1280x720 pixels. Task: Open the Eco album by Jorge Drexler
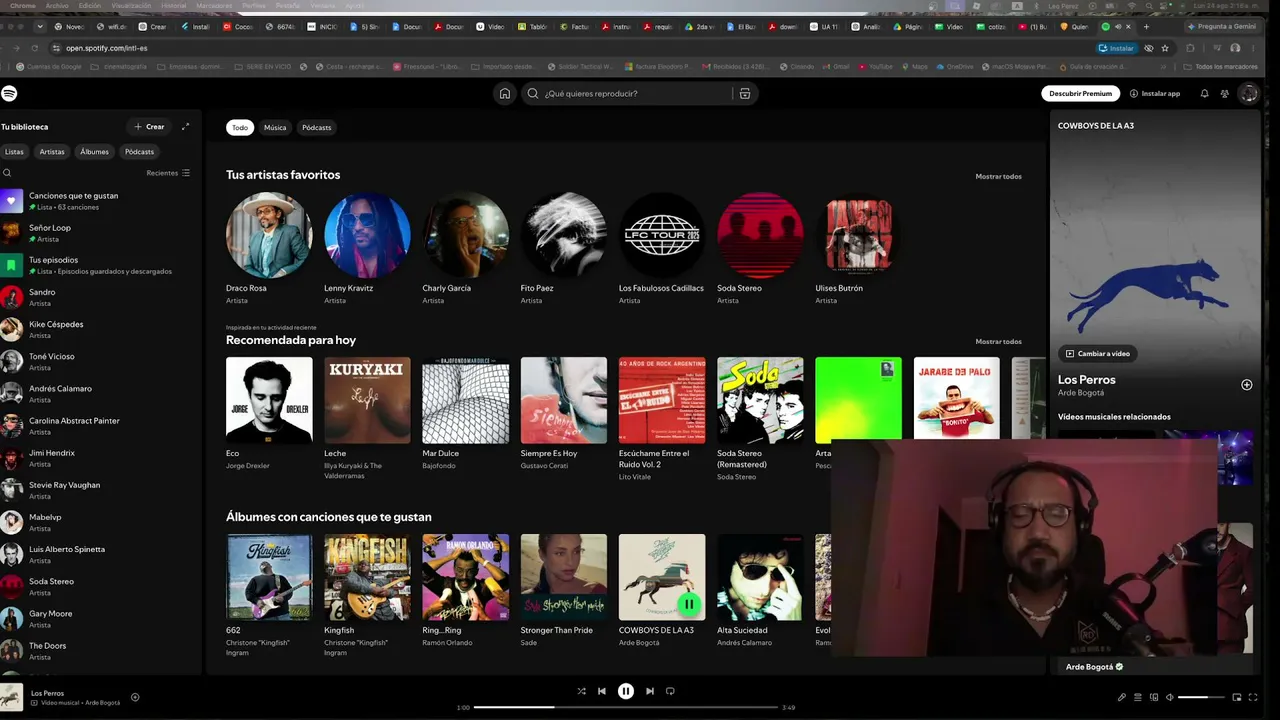point(269,400)
